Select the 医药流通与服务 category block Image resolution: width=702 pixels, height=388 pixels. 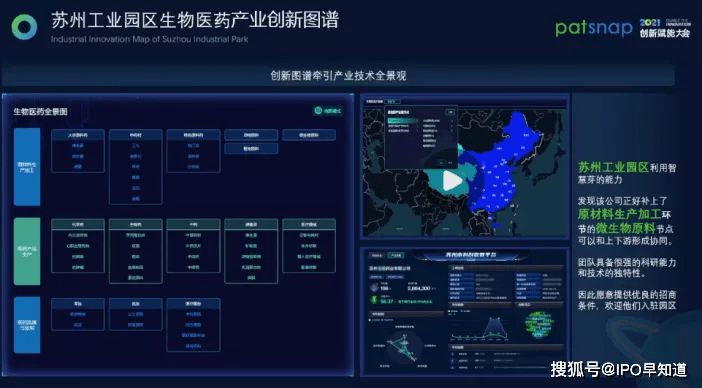[27, 325]
